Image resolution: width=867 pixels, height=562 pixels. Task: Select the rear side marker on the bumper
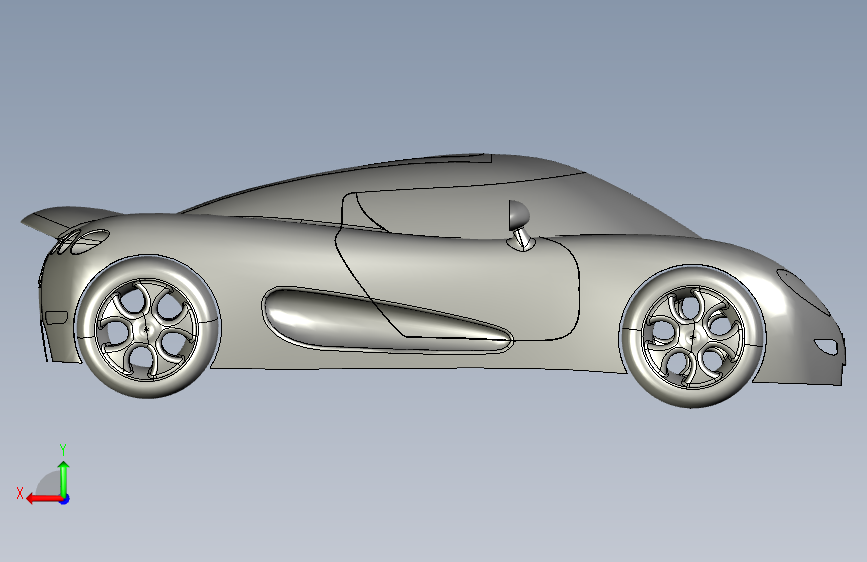pyautogui.click(x=56, y=318)
